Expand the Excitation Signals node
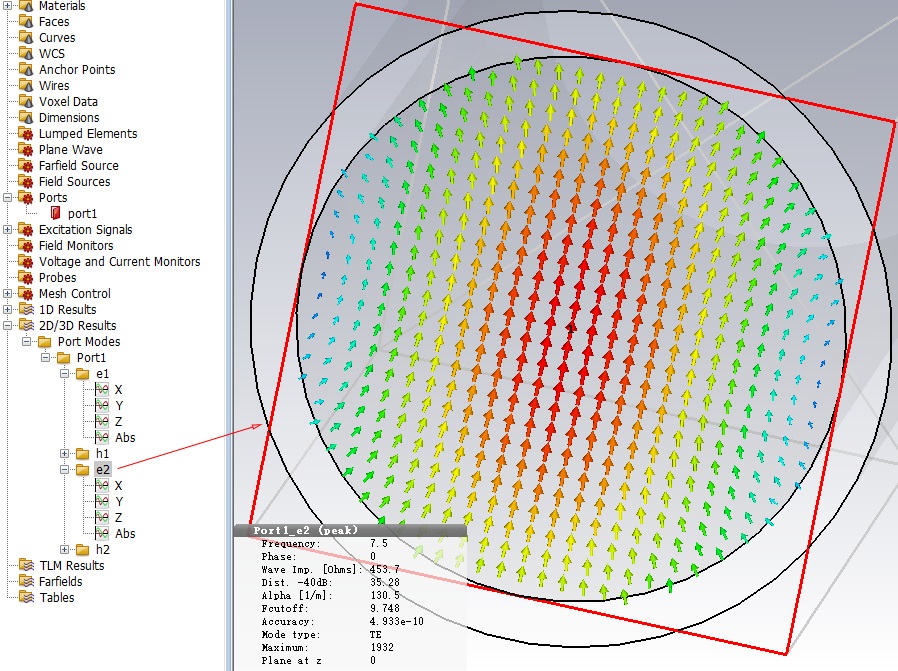 tap(7, 230)
